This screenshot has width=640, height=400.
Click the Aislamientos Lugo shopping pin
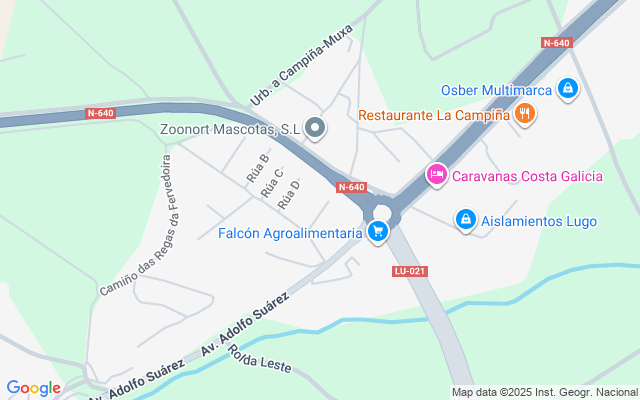[x=466, y=220]
